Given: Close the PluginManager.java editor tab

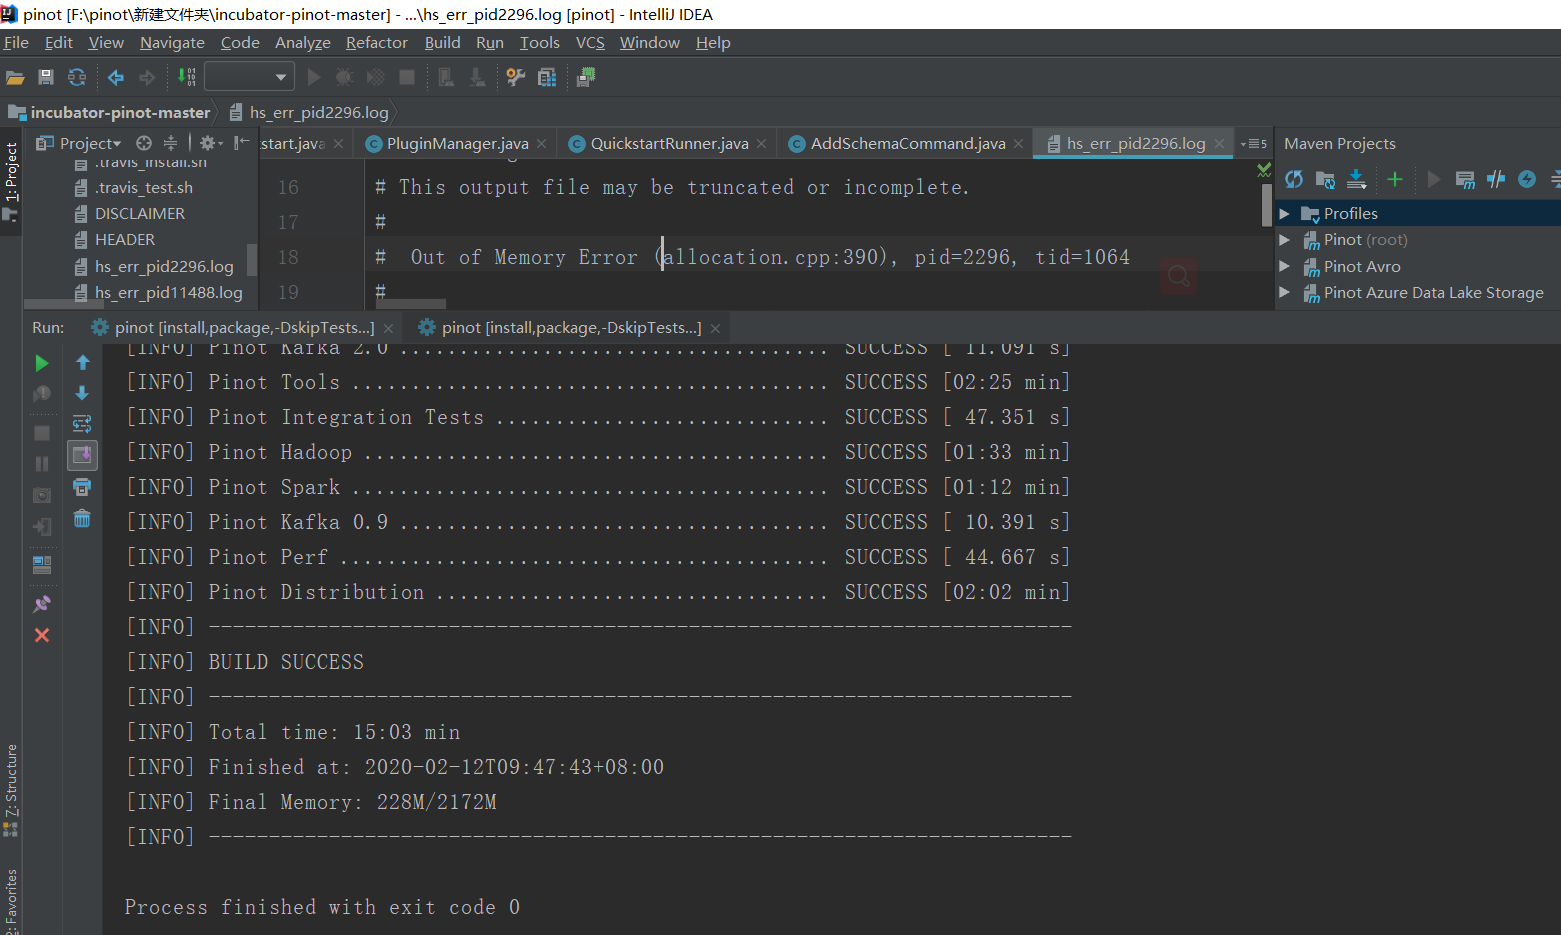Looking at the screenshot, I should tap(541, 144).
